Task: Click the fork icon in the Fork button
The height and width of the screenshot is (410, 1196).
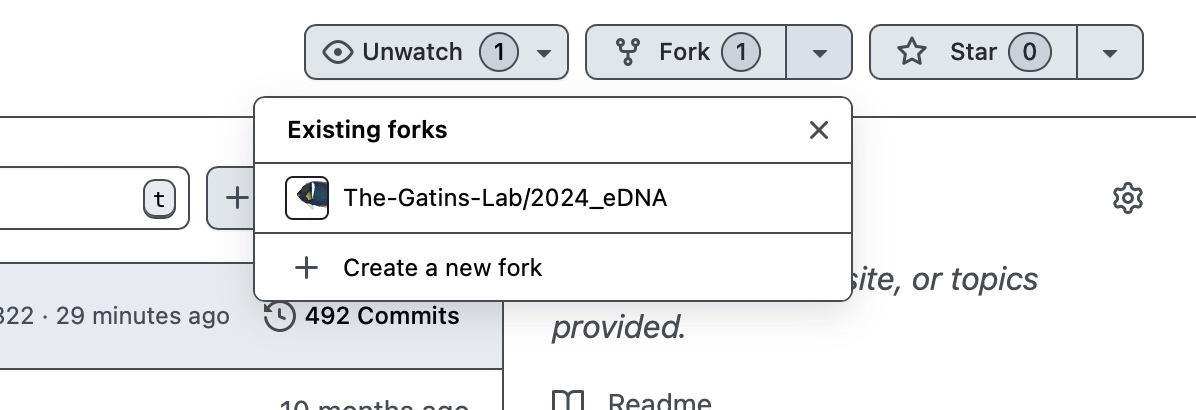Action: [x=628, y=52]
